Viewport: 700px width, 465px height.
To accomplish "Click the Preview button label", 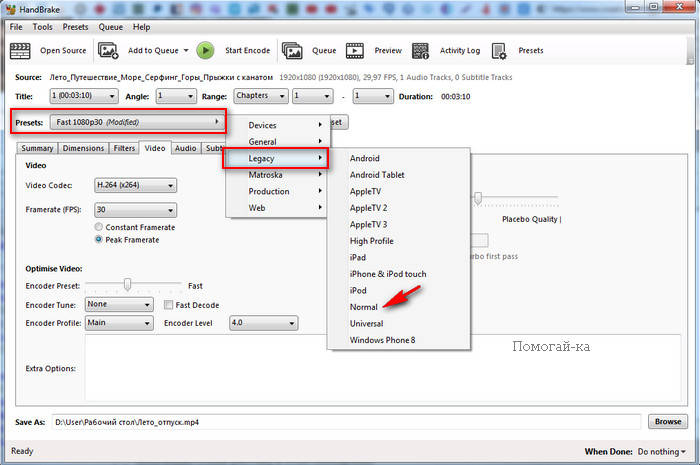I will (388, 50).
